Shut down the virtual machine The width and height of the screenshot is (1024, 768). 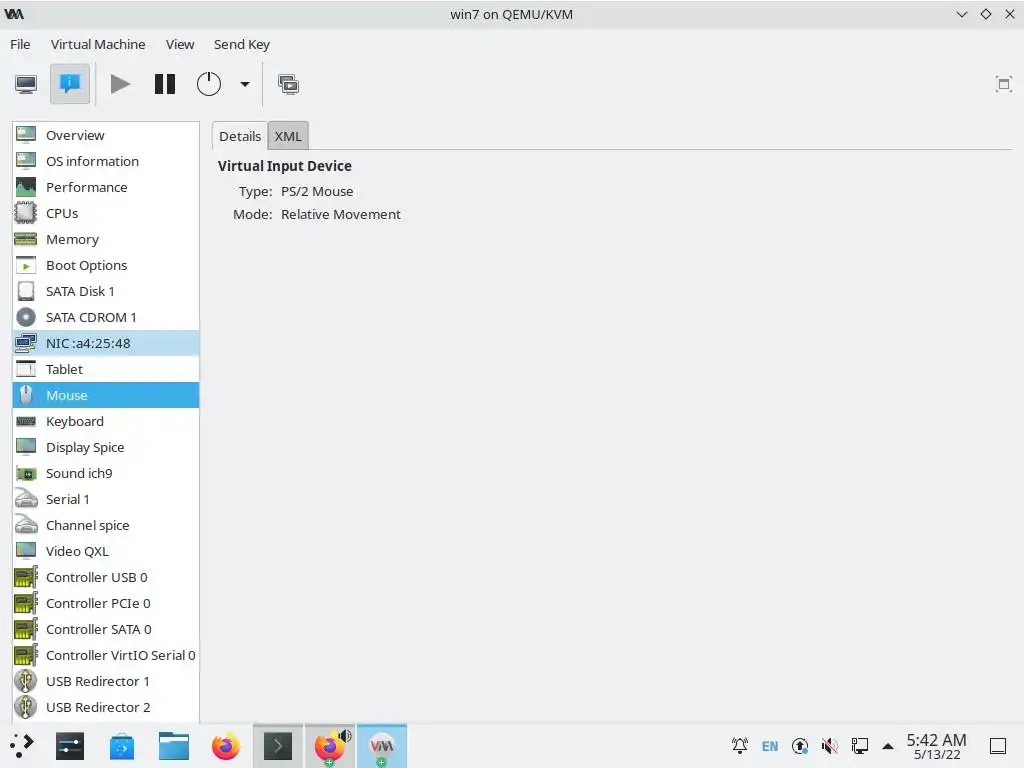[x=209, y=84]
